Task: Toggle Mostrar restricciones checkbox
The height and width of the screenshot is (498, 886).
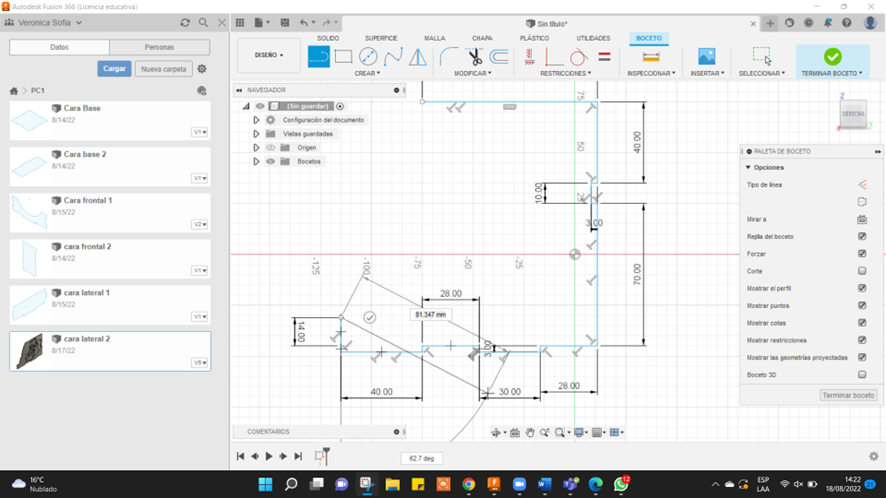Action: pos(862,340)
